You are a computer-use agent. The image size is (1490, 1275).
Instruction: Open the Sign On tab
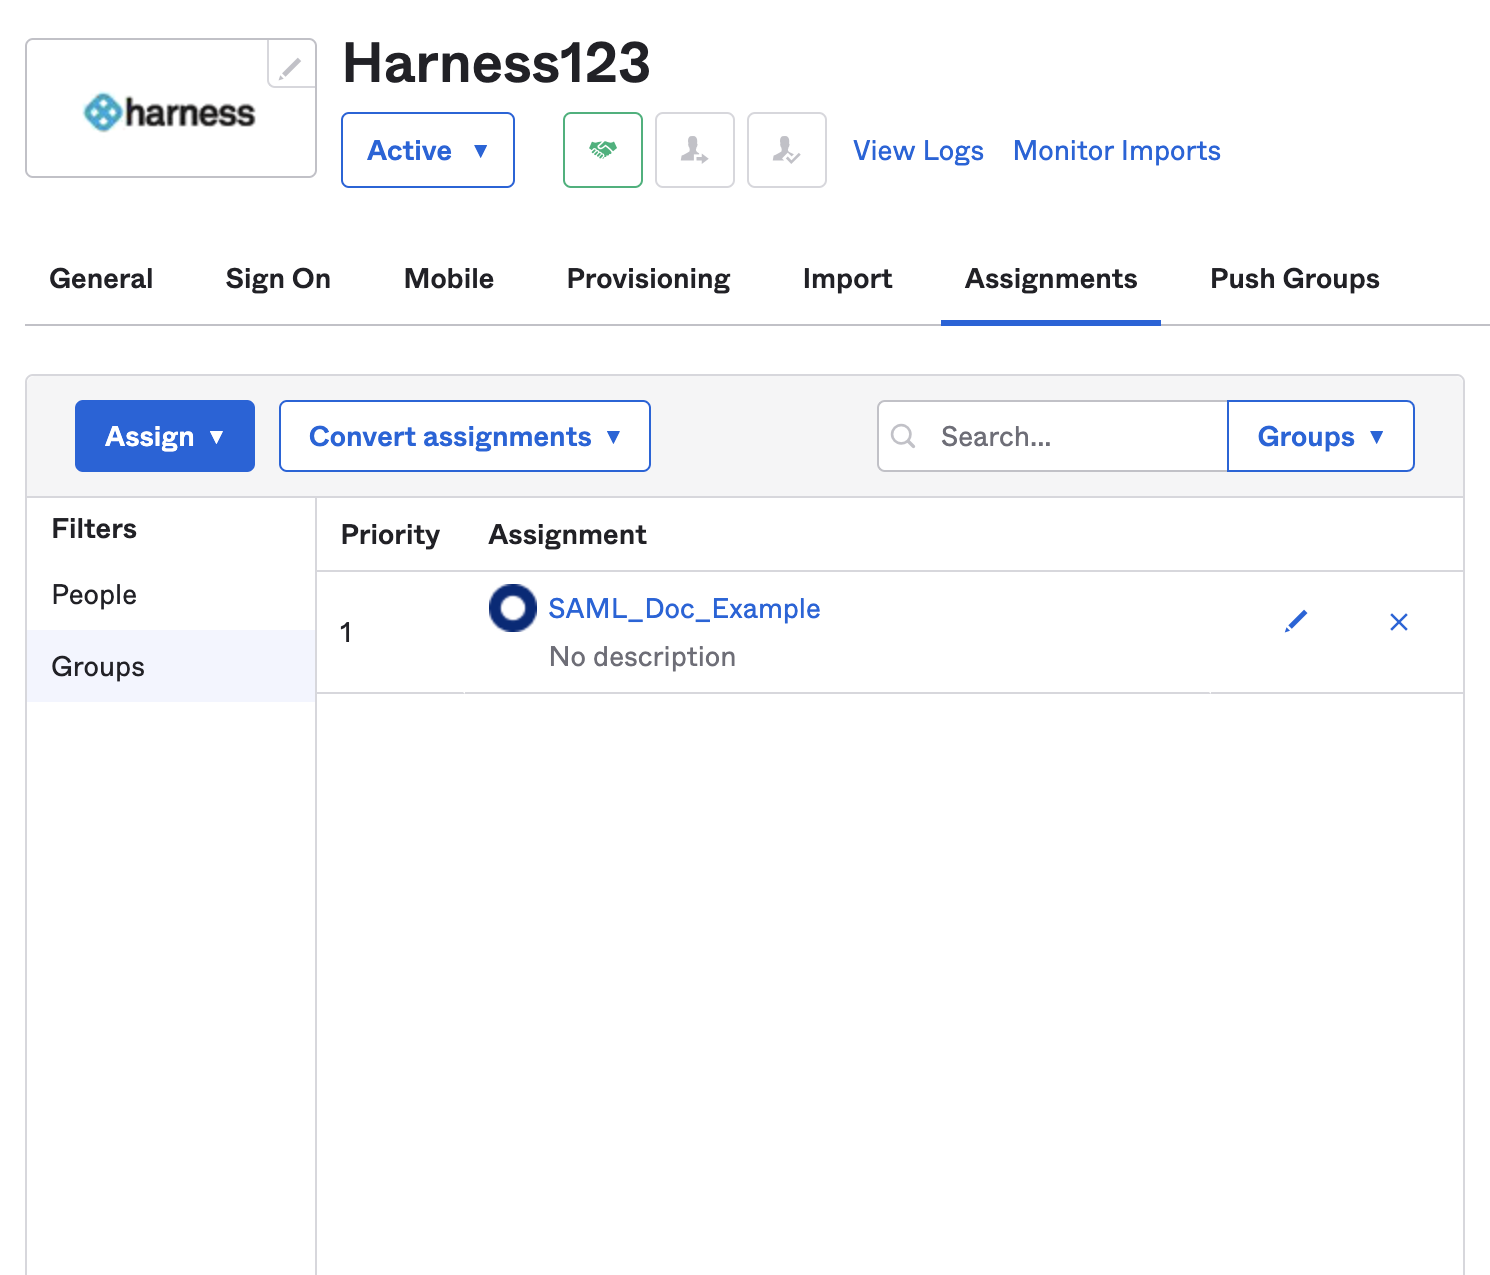coord(278,279)
